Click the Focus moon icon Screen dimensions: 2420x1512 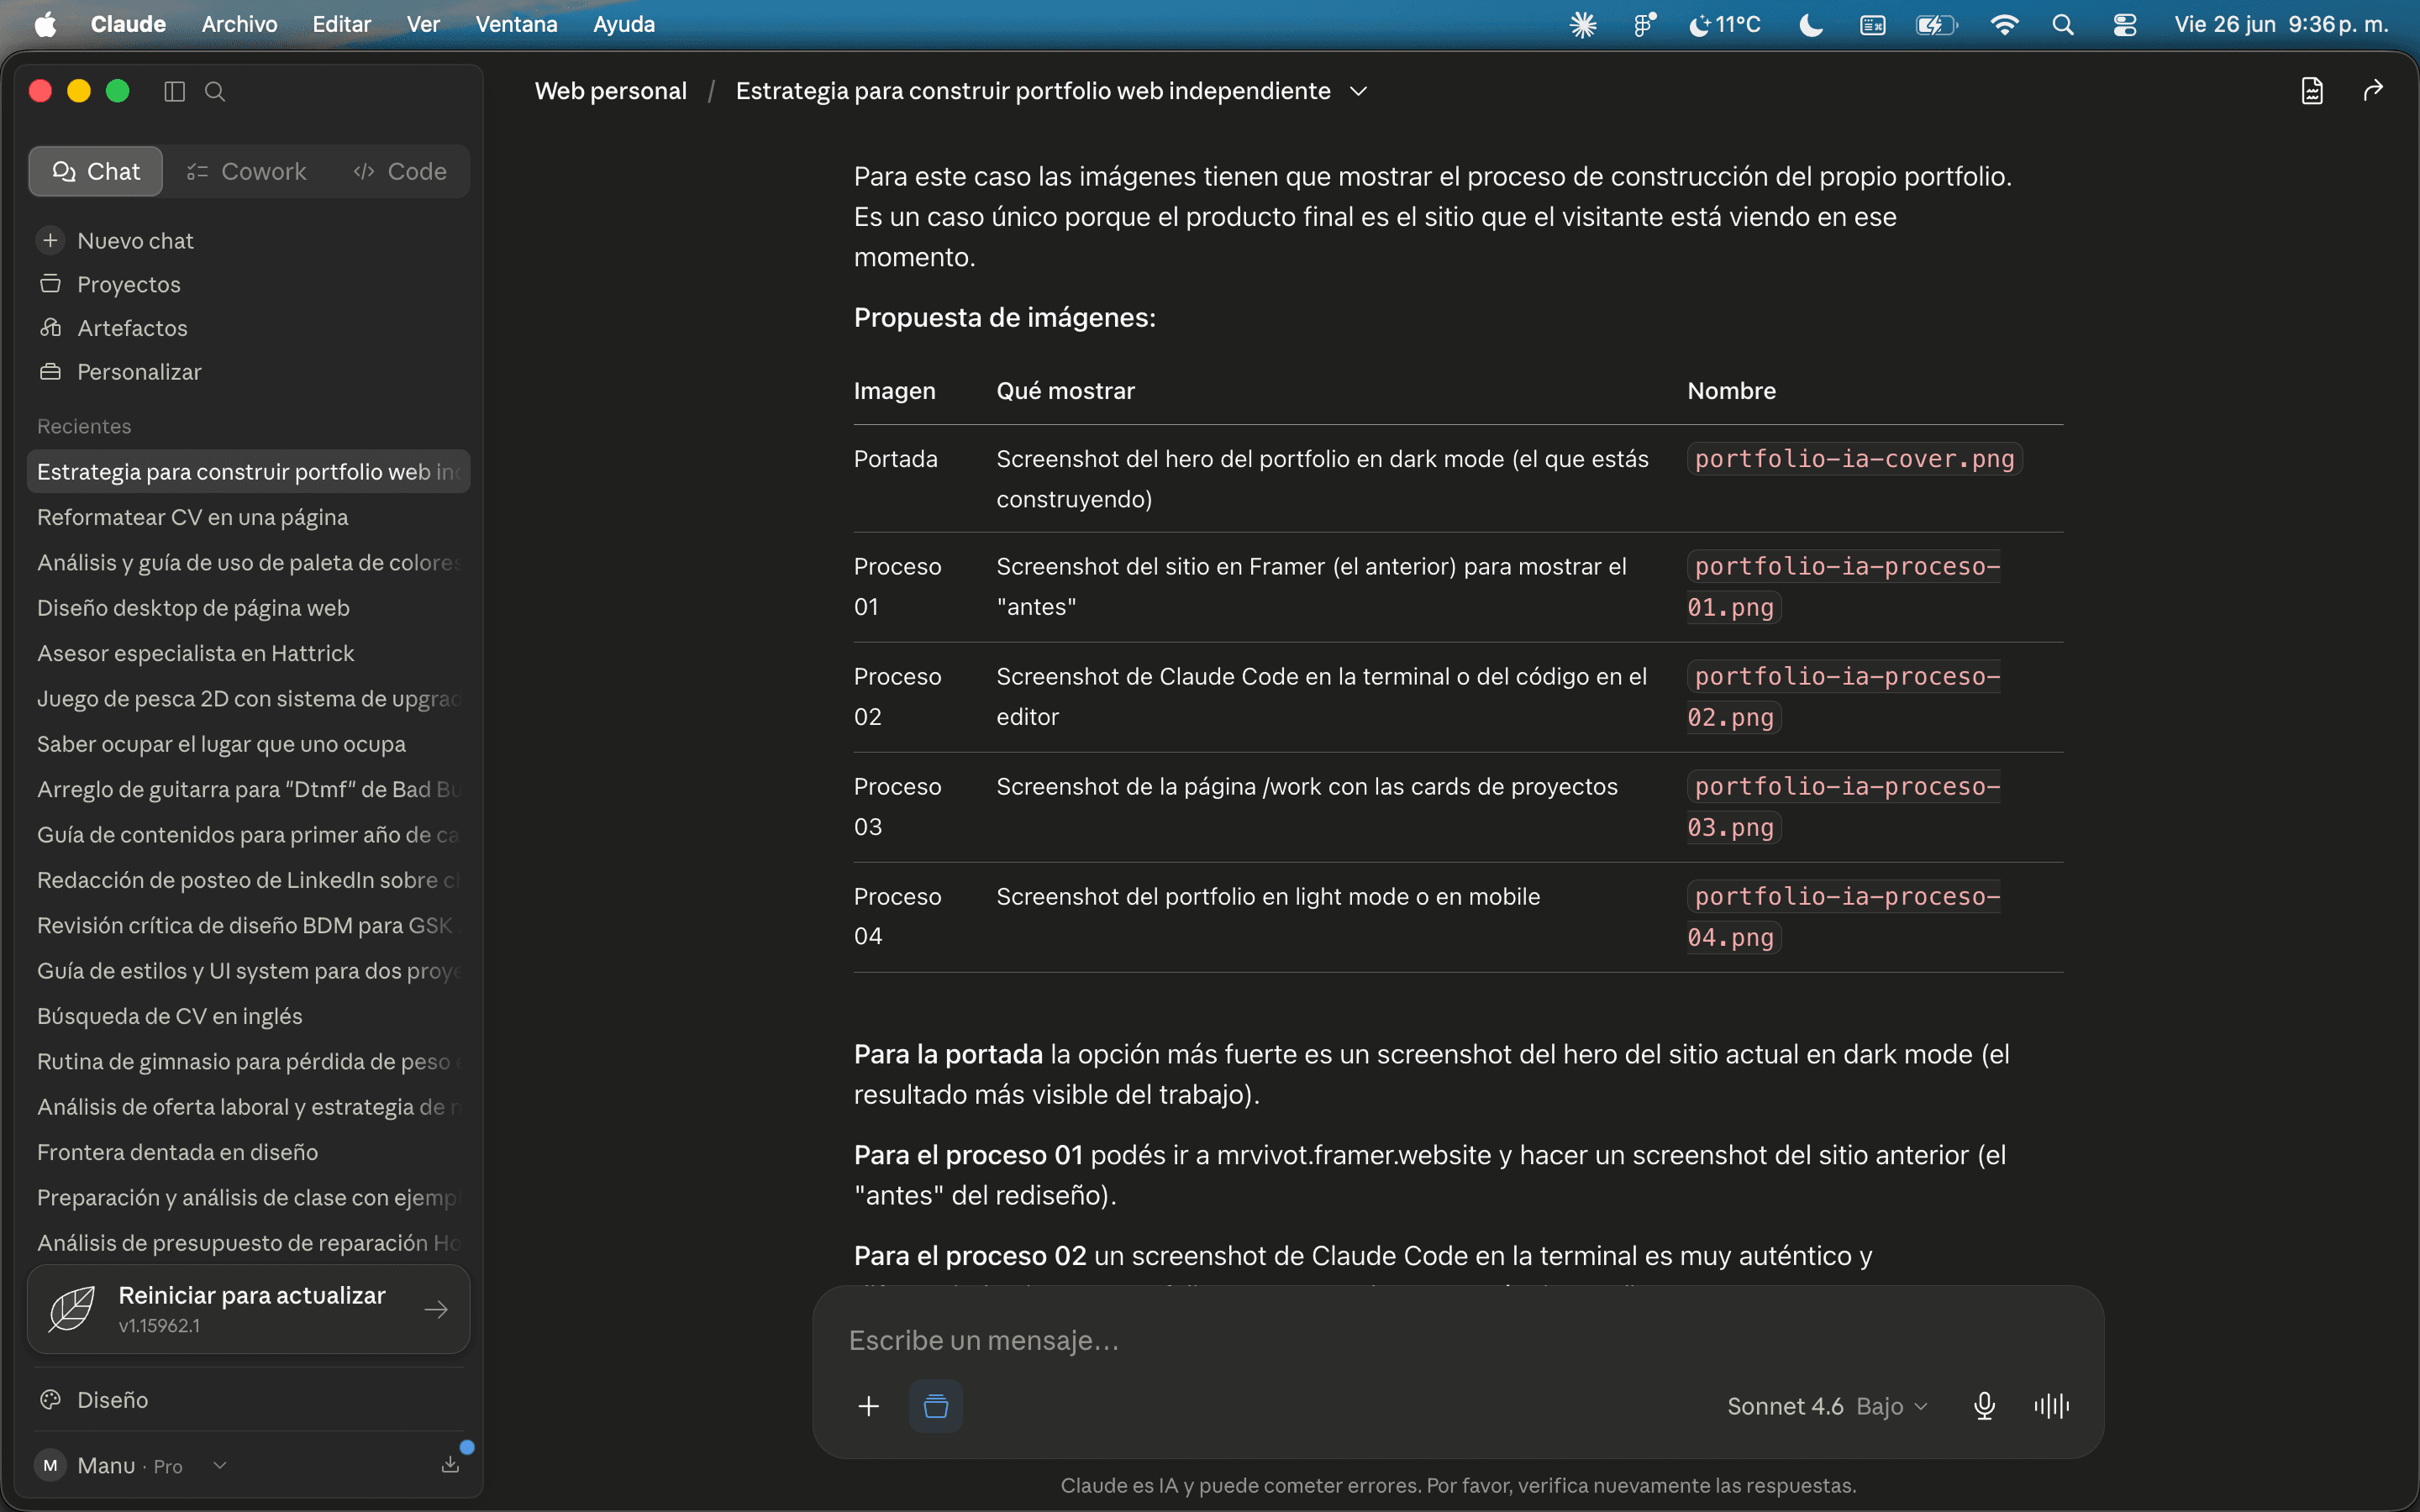[1811, 24]
